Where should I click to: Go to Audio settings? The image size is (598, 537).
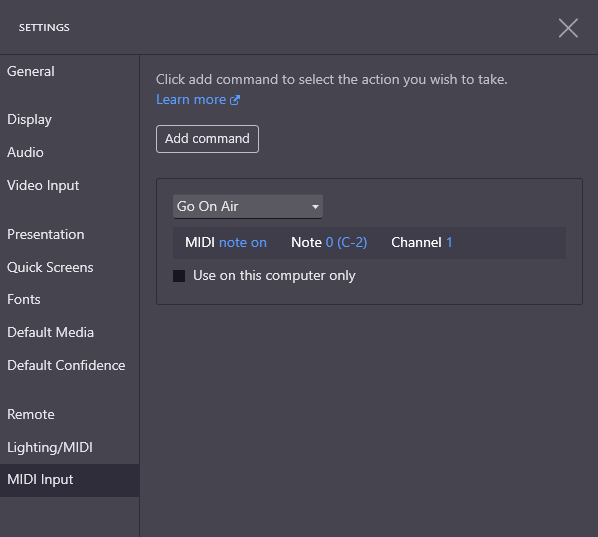[25, 153]
